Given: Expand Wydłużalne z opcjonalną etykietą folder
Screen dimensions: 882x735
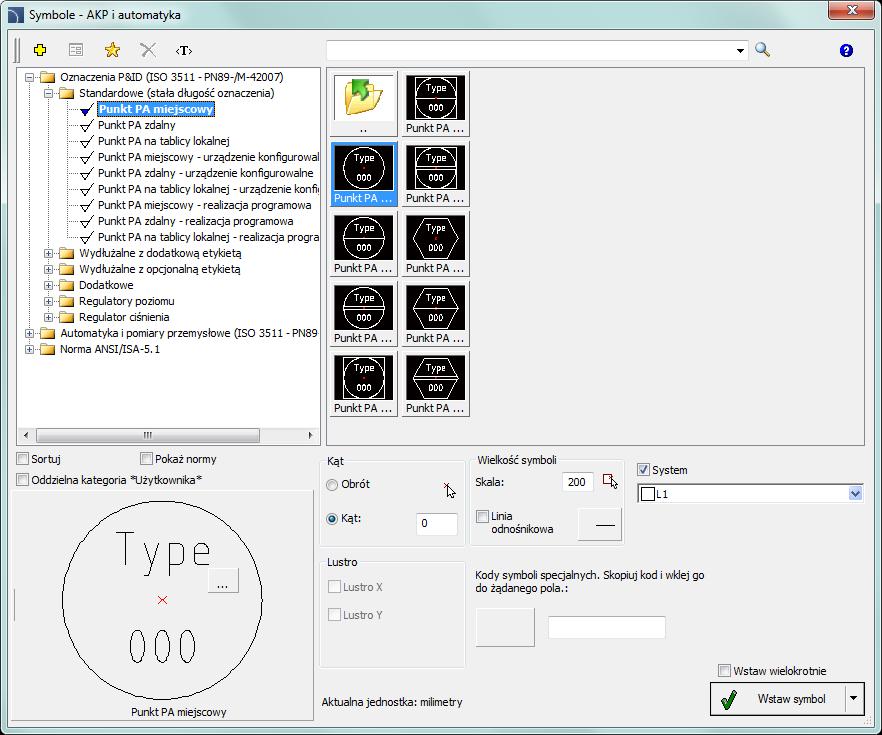Looking at the screenshot, I should click(48, 269).
